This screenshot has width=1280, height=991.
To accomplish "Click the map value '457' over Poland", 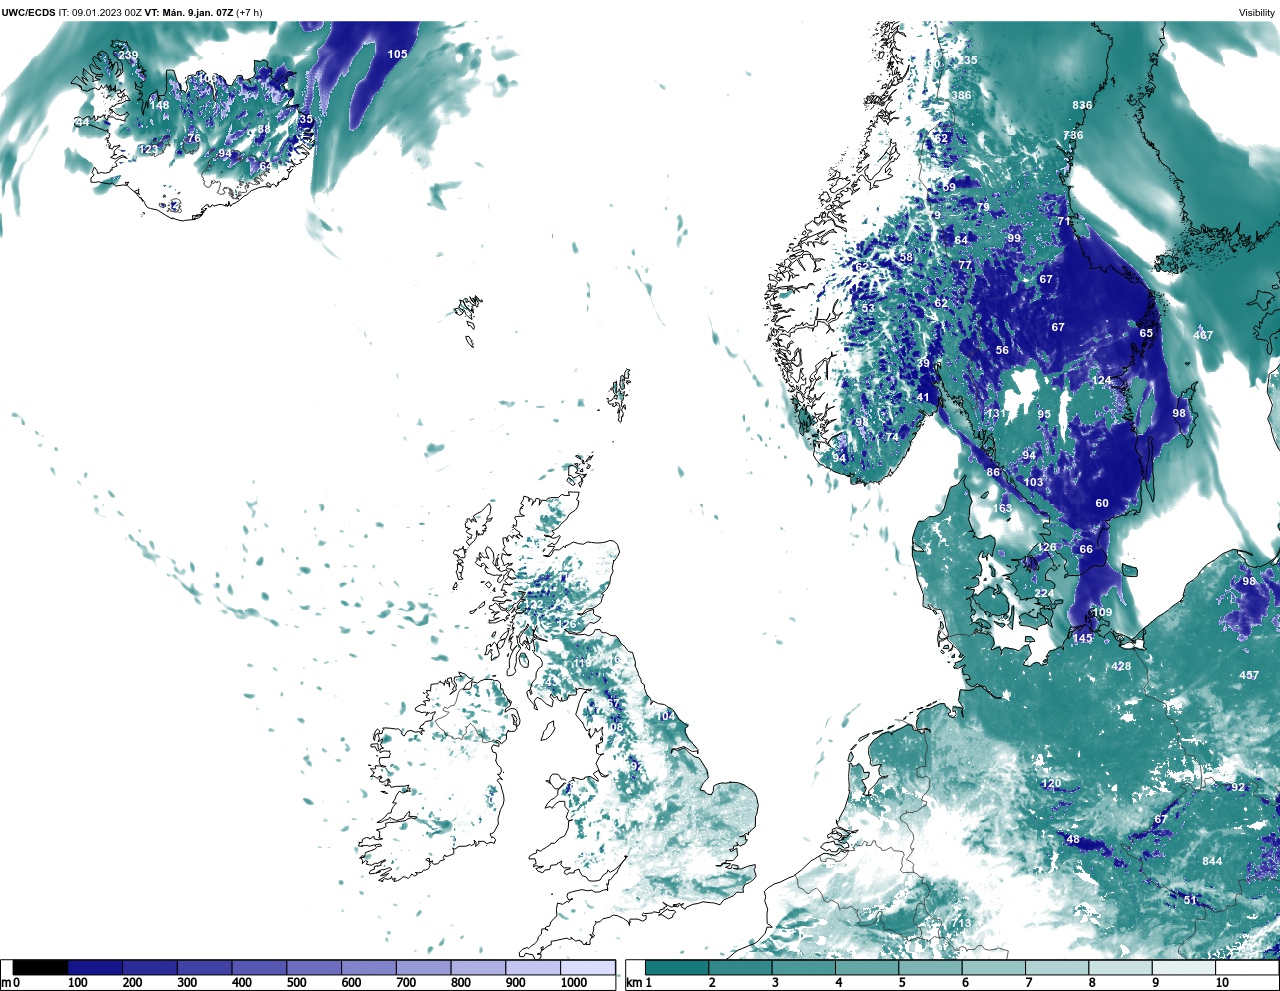I will tap(1249, 676).
